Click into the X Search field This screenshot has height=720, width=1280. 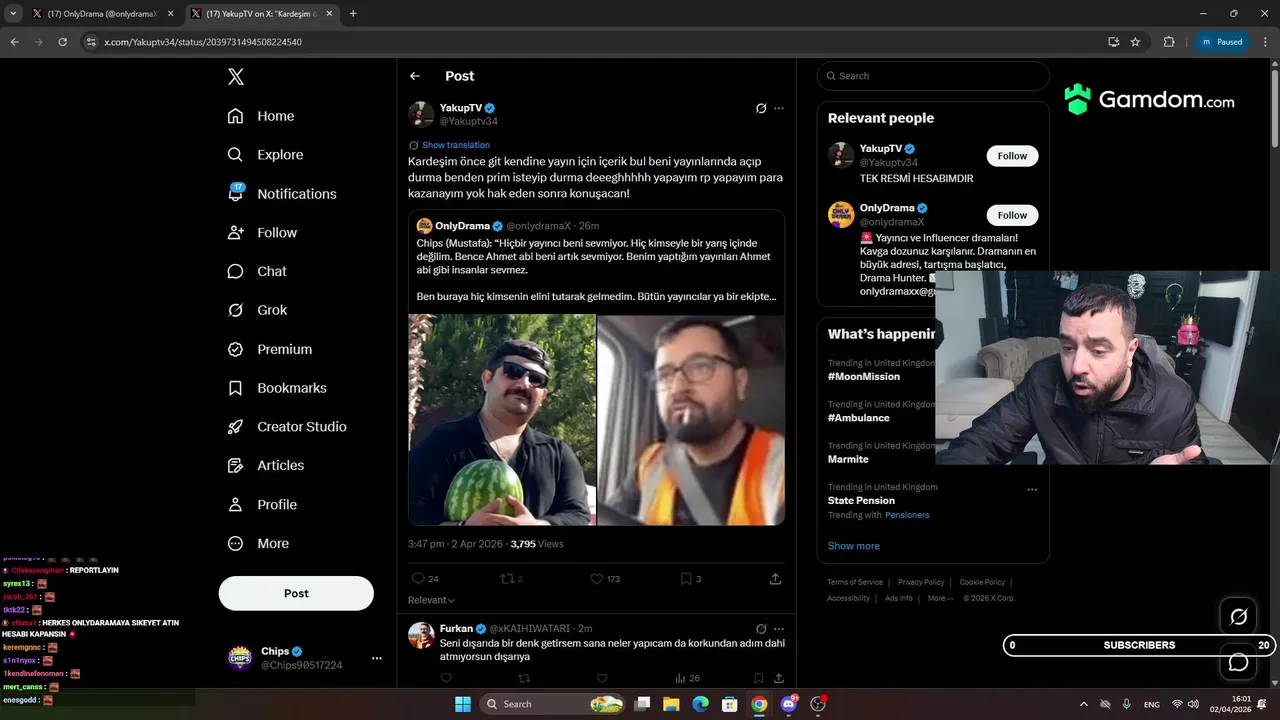933,76
